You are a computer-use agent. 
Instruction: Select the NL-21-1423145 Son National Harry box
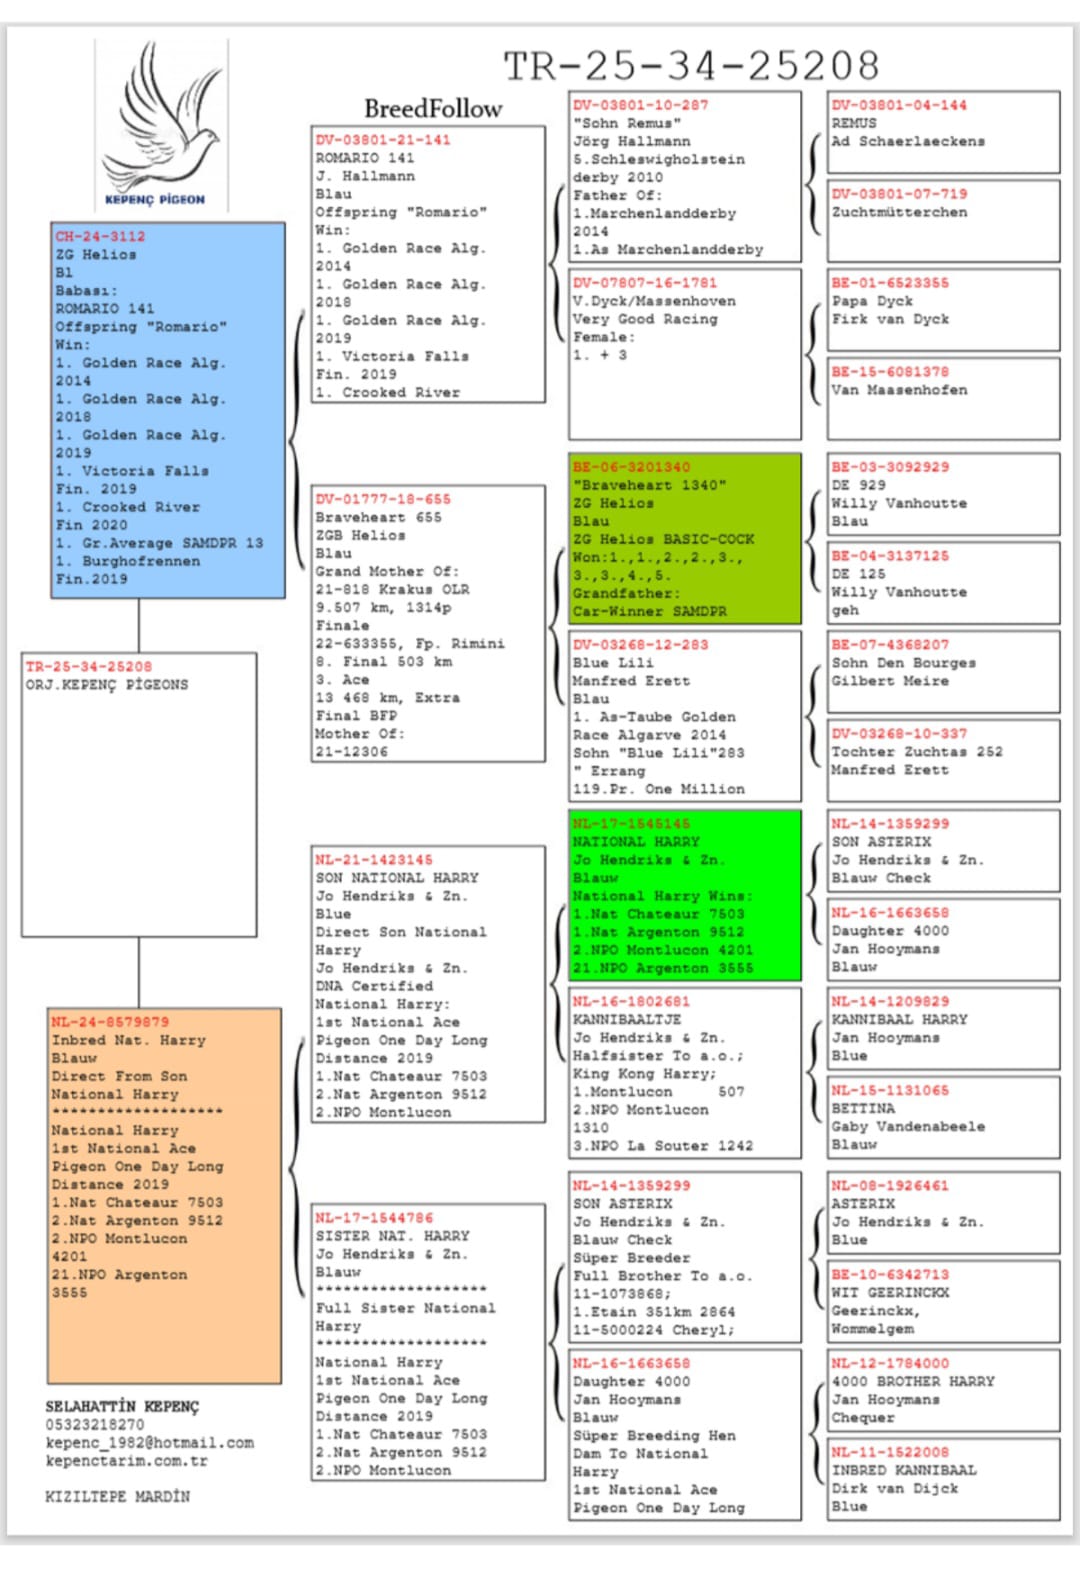pyautogui.click(x=428, y=984)
